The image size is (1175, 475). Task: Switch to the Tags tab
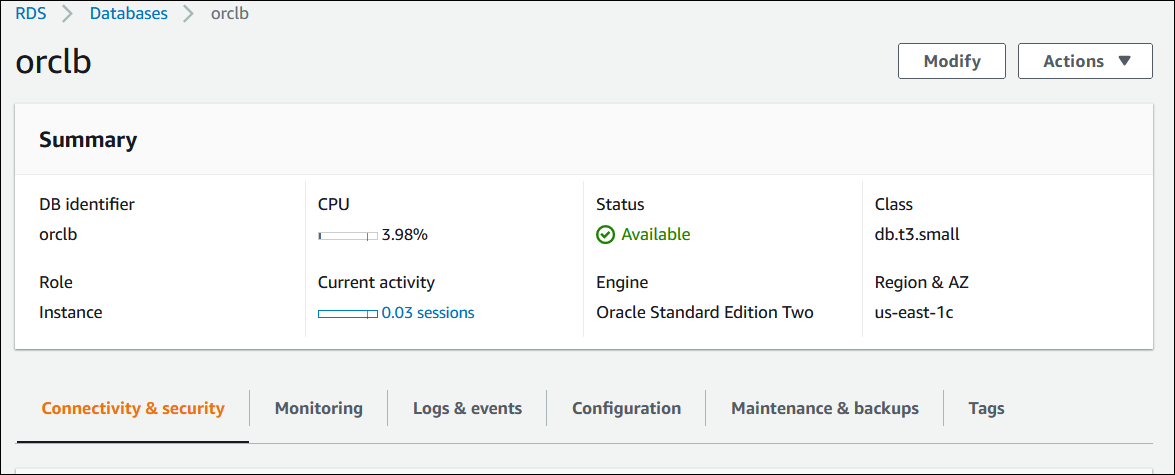click(x=986, y=408)
